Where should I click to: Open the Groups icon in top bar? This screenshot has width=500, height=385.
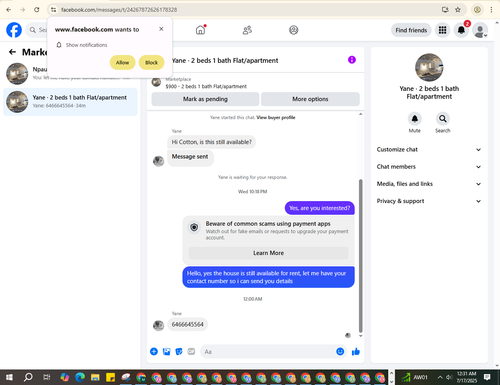click(293, 30)
